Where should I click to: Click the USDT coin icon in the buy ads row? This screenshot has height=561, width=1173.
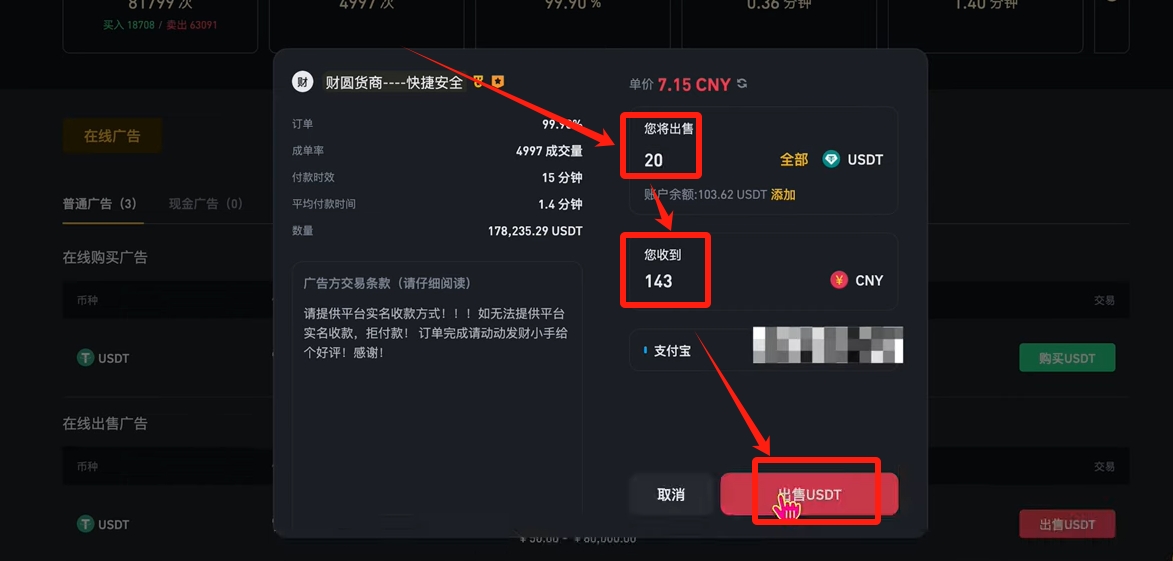[86, 358]
